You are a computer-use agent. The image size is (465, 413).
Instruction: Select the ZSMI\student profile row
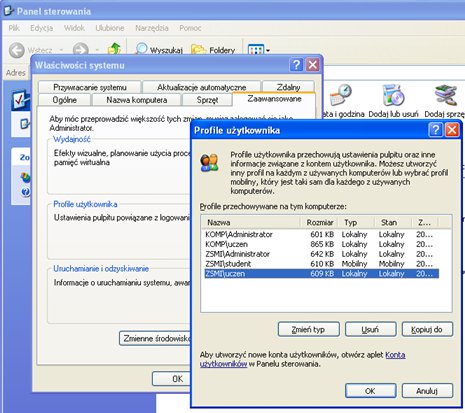point(321,264)
